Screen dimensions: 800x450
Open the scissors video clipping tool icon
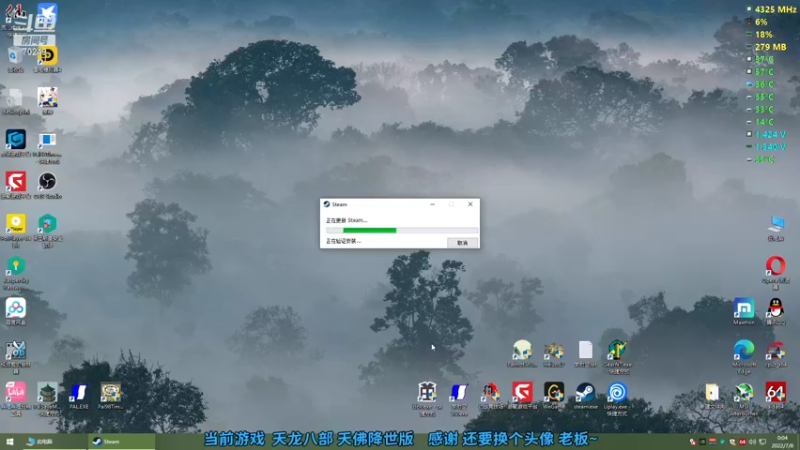click(x=16, y=355)
